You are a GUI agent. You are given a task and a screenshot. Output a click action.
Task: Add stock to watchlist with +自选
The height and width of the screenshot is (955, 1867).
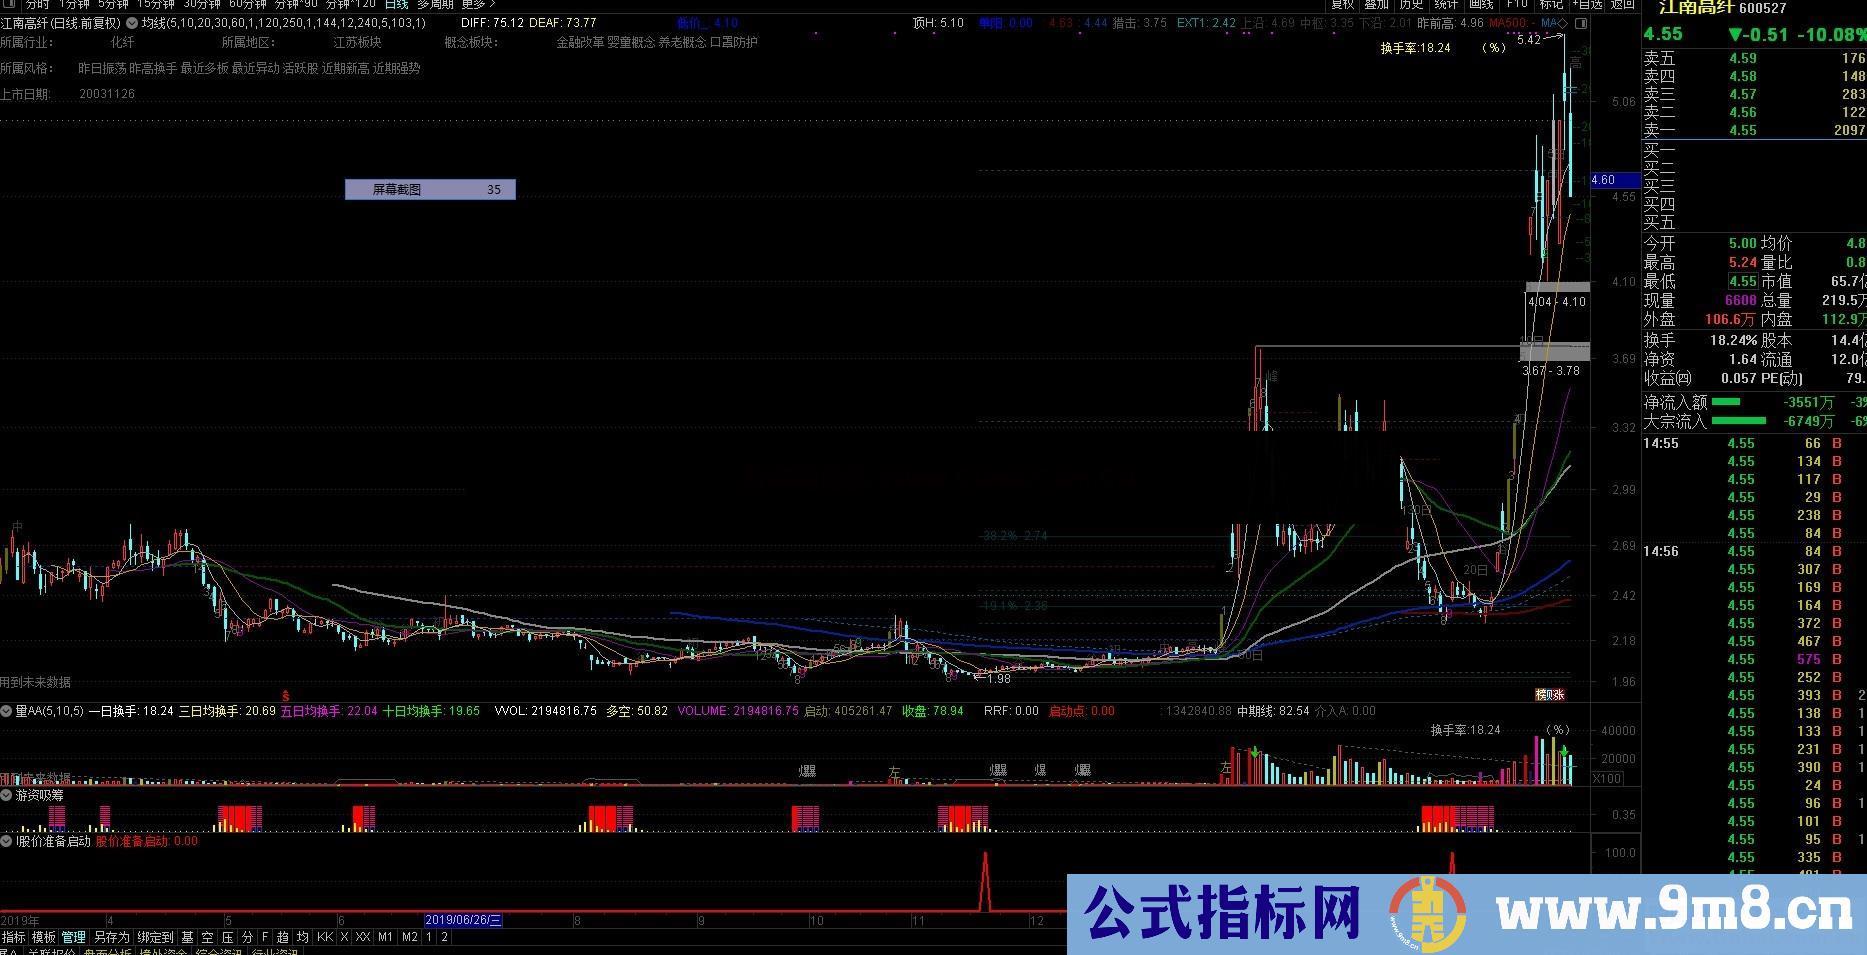1586,6
